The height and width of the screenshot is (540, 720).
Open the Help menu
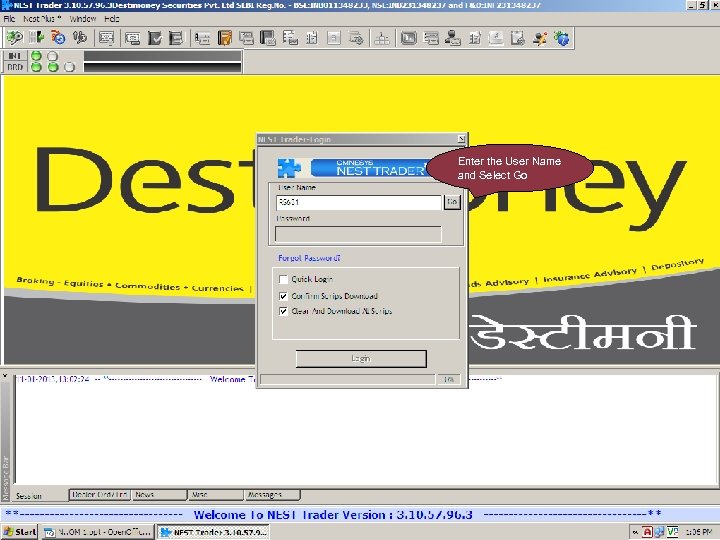(x=112, y=19)
